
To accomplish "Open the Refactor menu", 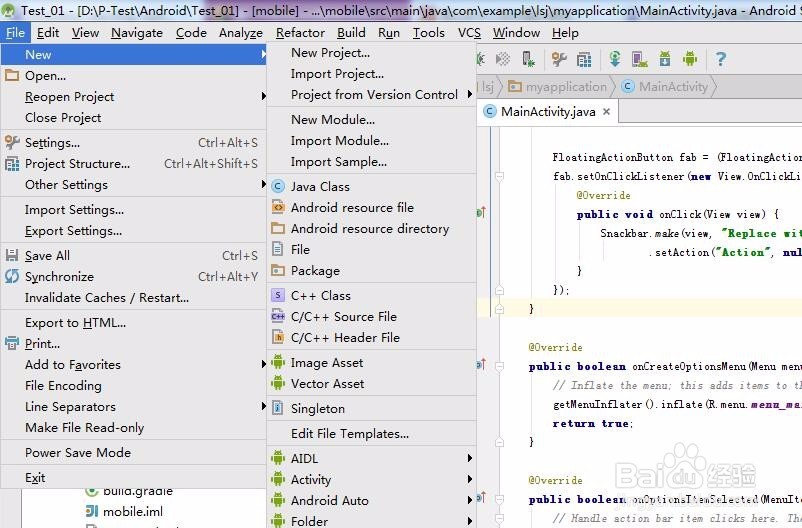I will [300, 33].
